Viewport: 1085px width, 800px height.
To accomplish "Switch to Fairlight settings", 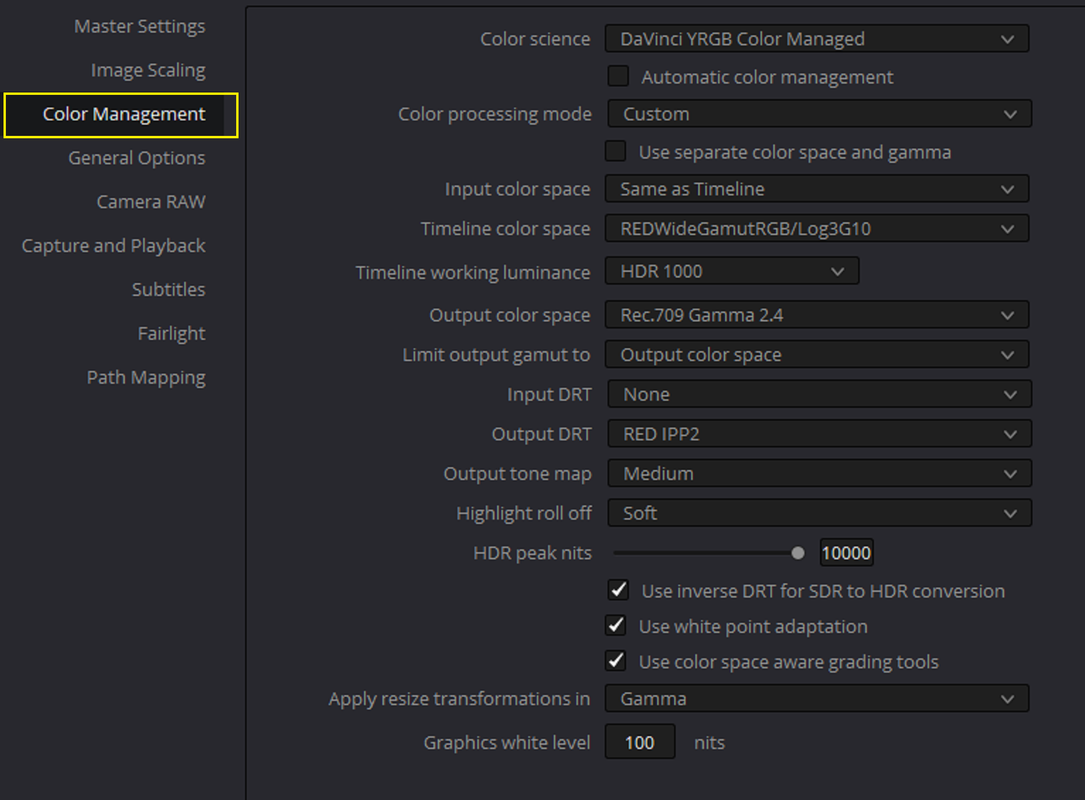I will (172, 334).
